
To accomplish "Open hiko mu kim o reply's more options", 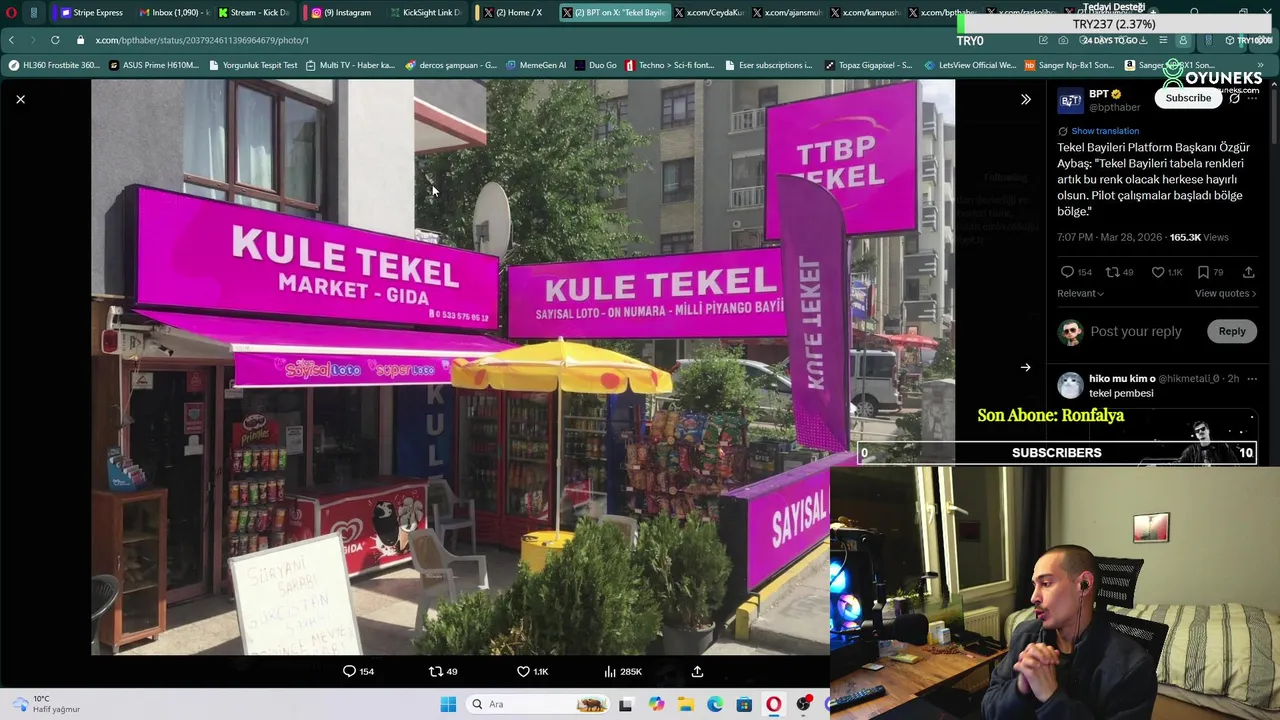I will pos(1251,379).
